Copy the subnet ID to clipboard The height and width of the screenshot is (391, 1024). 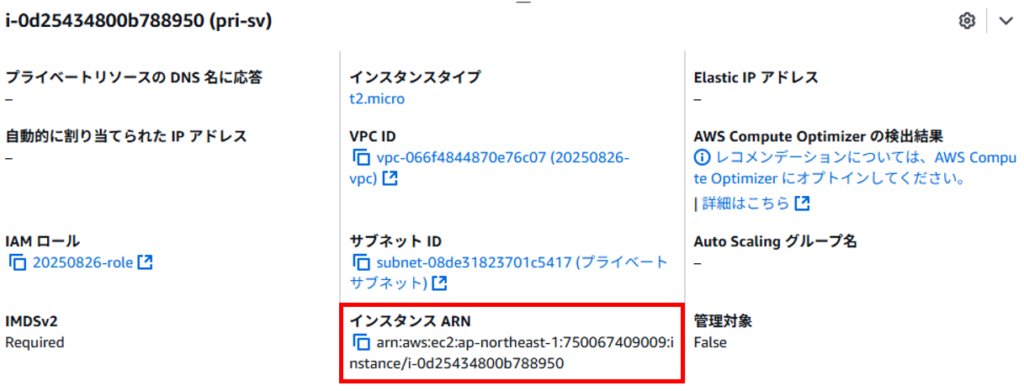coord(361,262)
